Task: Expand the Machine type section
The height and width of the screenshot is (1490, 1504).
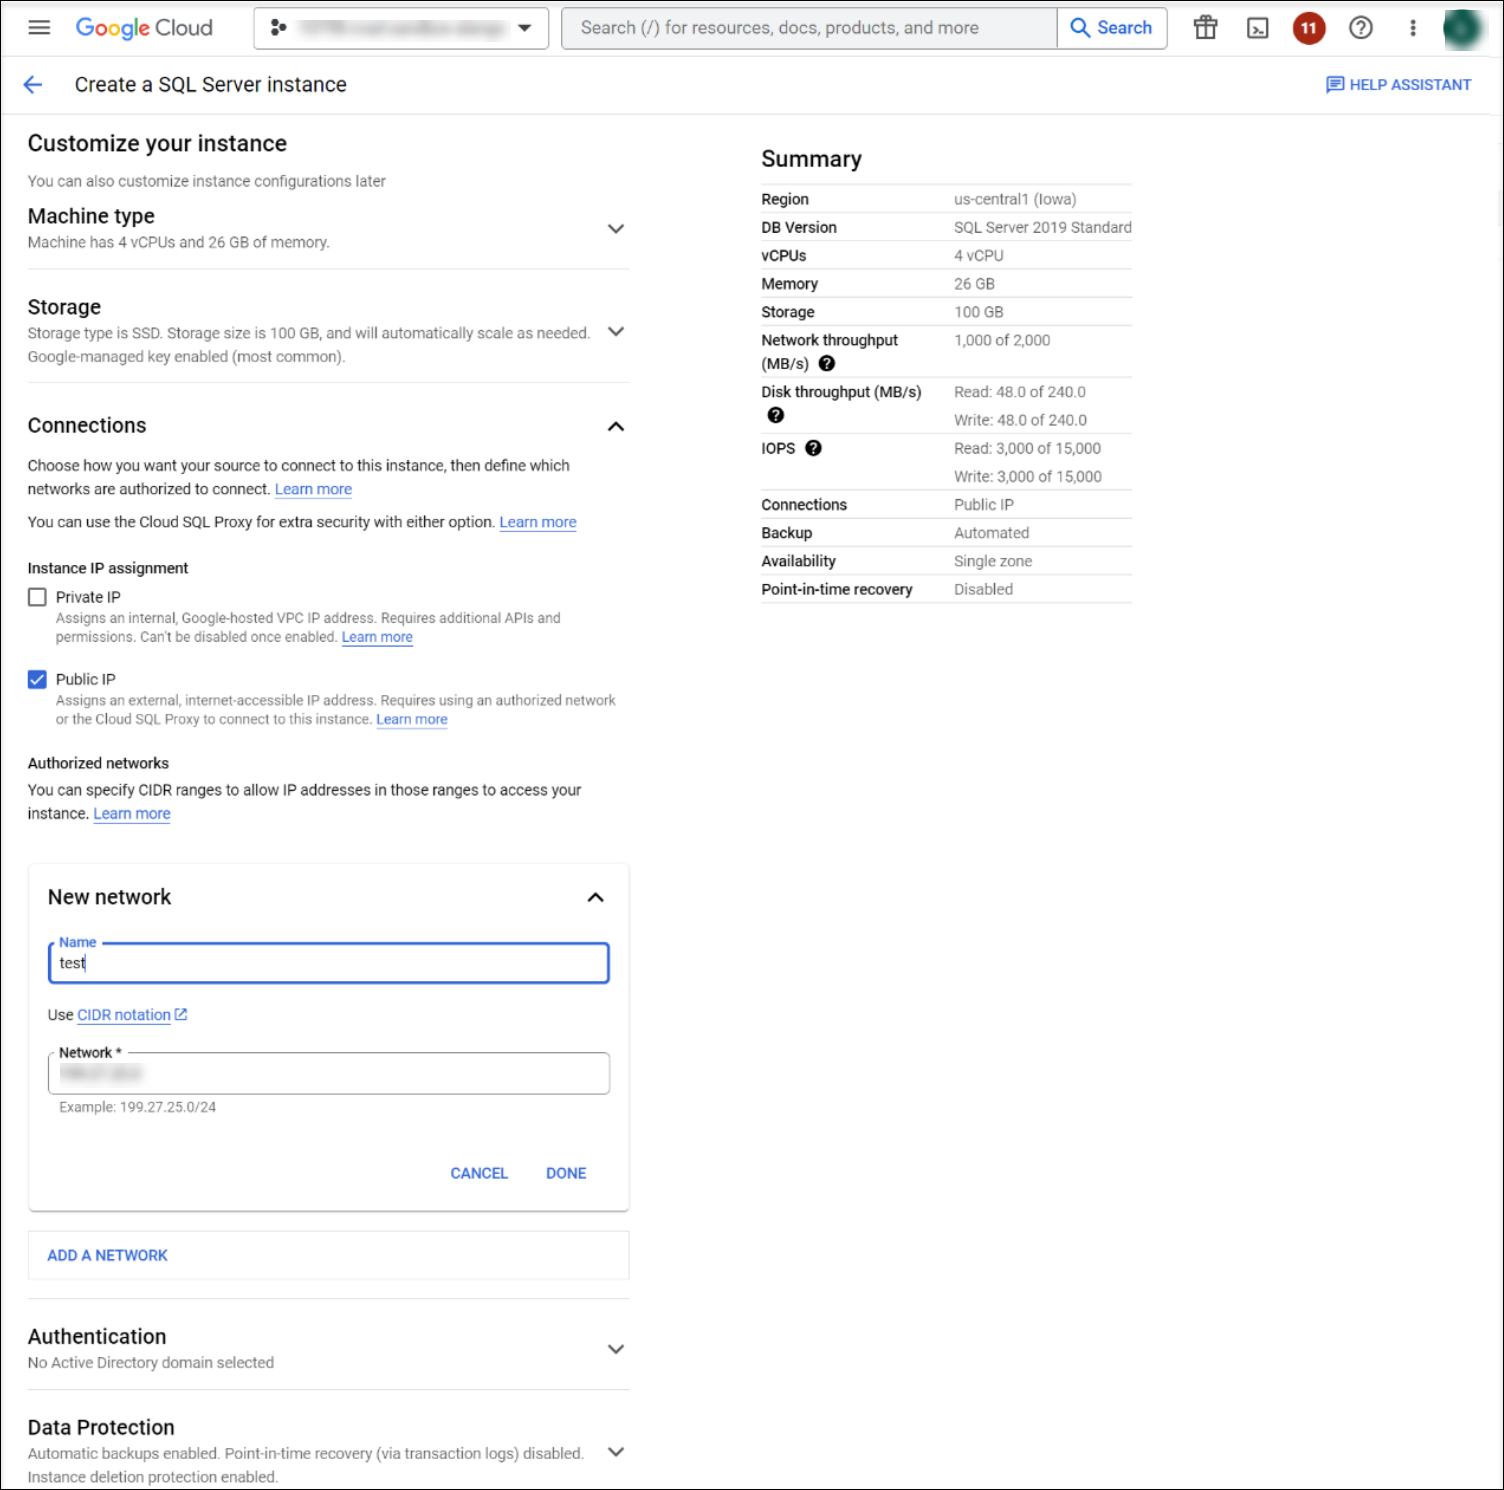Action: click(x=617, y=229)
